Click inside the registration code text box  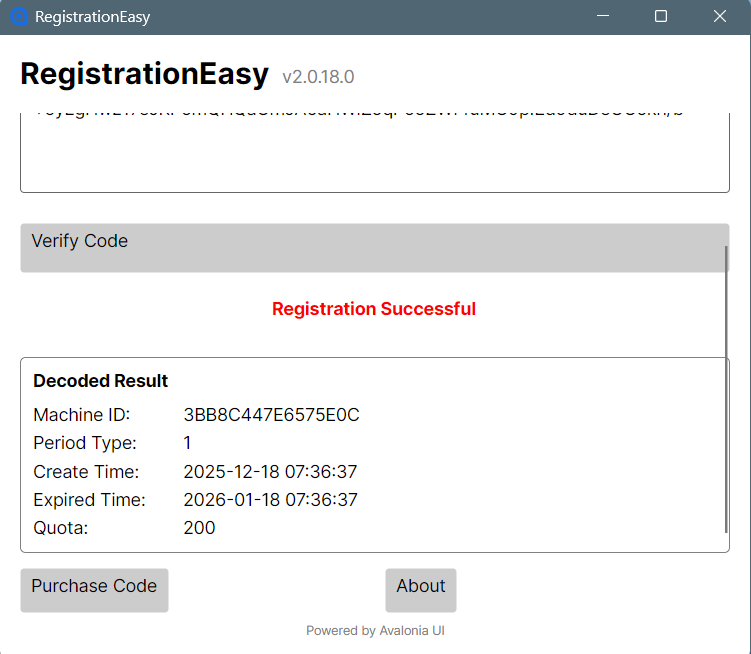[374, 150]
